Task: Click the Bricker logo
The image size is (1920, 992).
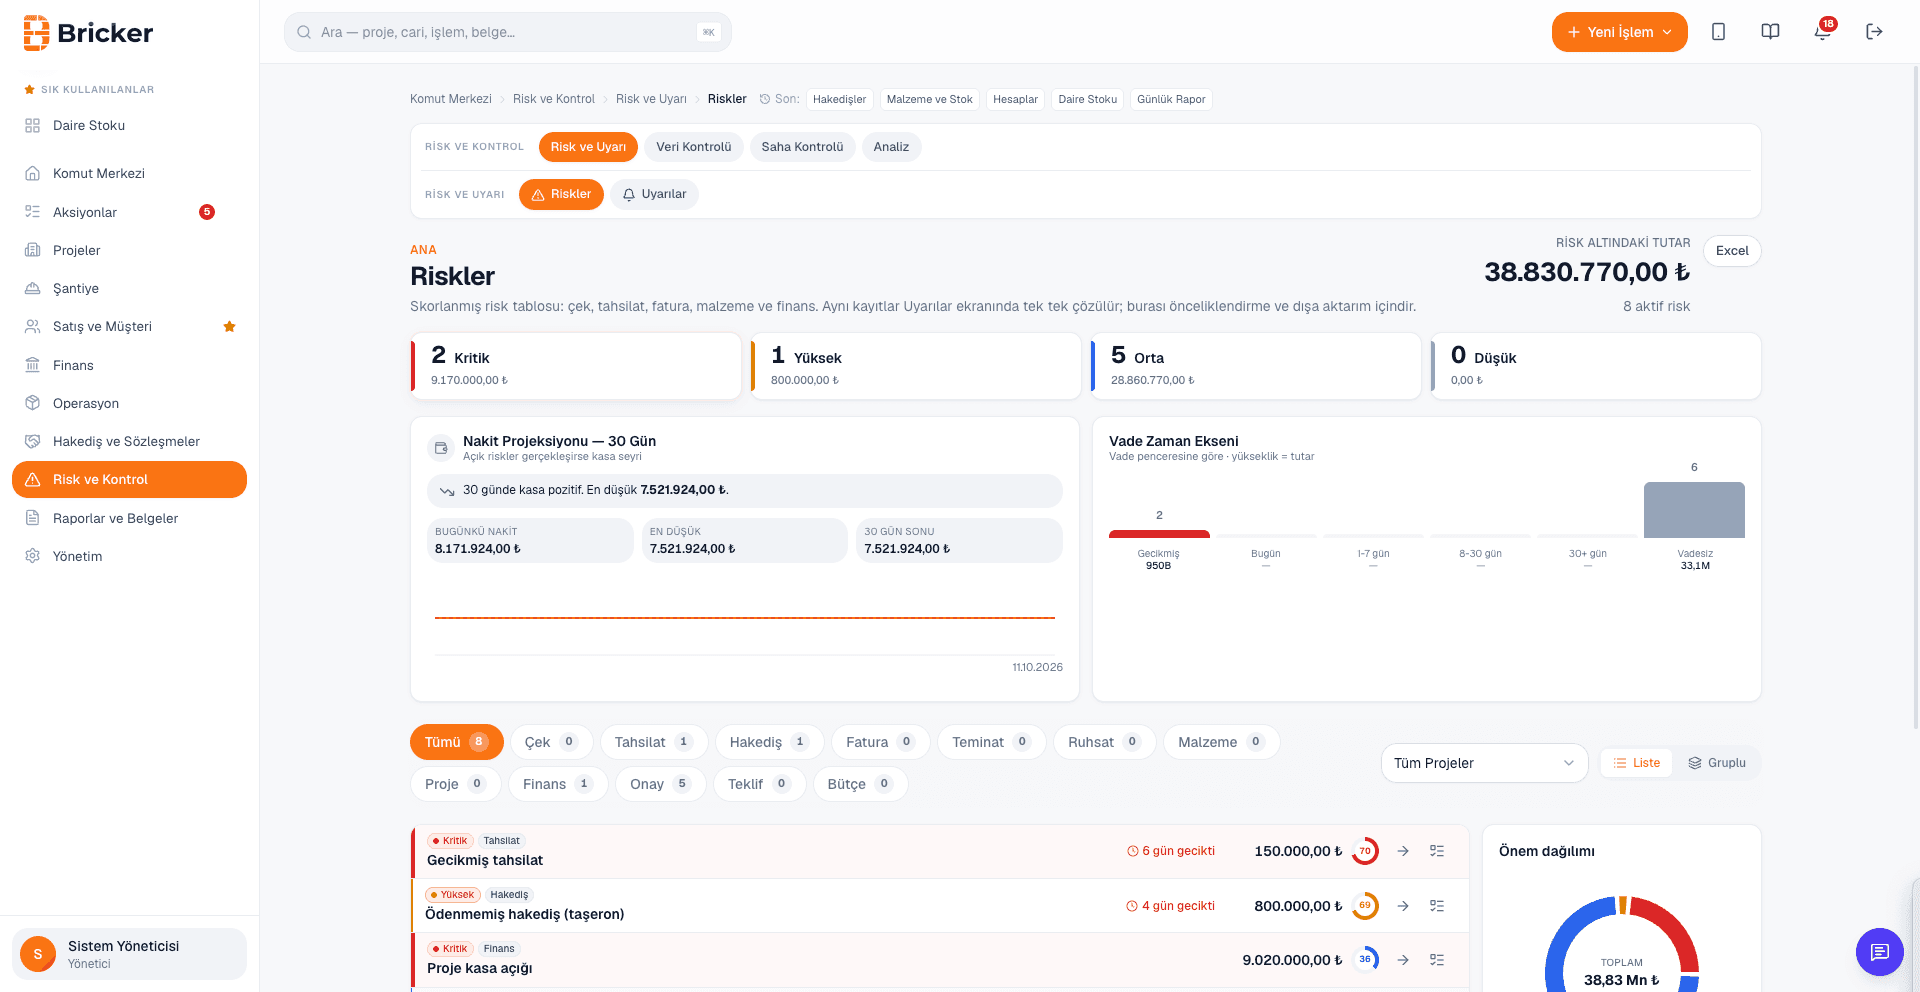Action: point(88,33)
